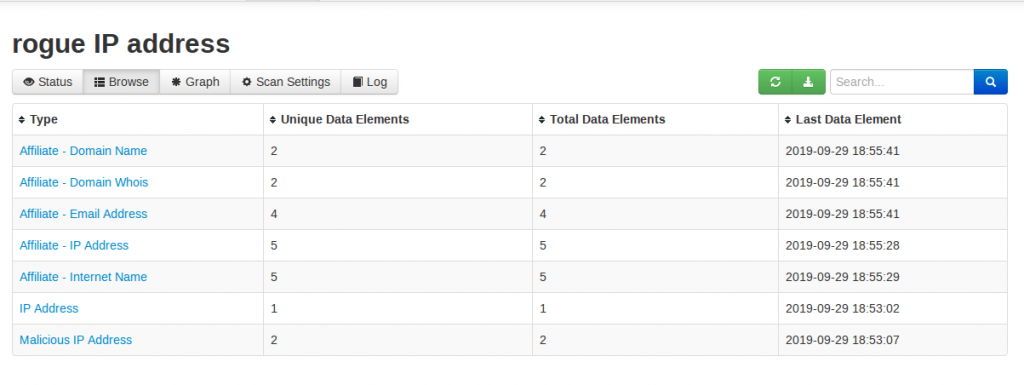Open Affiliate - IP Address link
The height and width of the screenshot is (385, 1024).
point(74,245)
